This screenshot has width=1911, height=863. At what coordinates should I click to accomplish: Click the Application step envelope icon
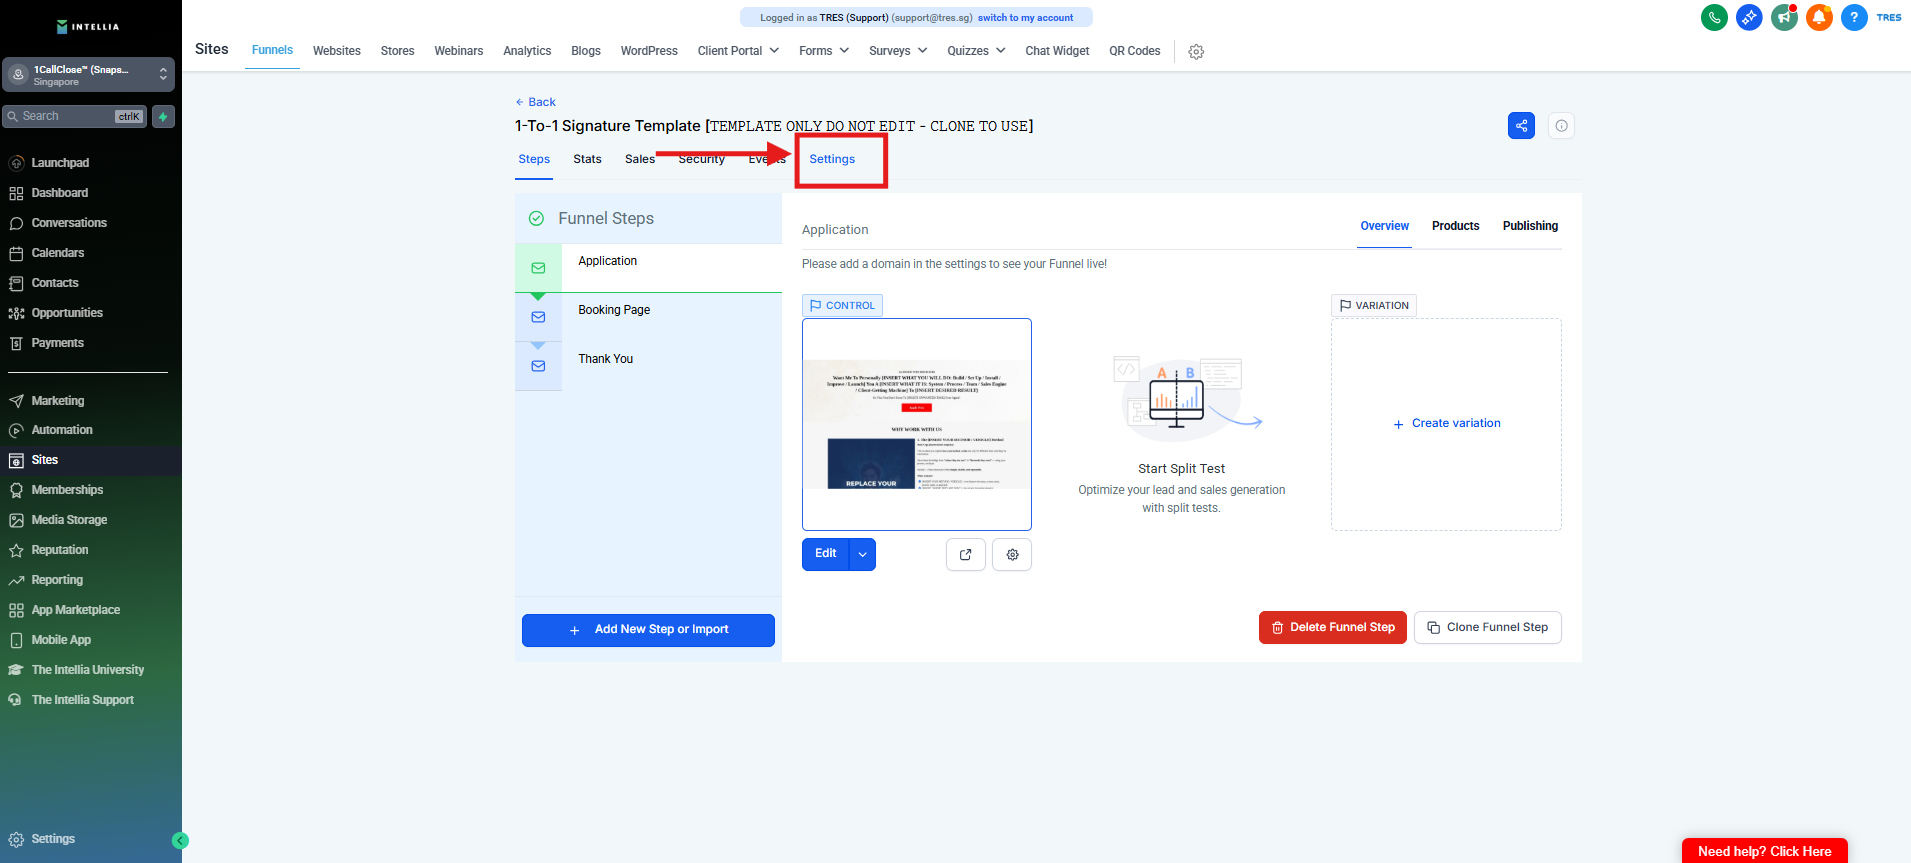pyautogui.click(x=538, y=268)
